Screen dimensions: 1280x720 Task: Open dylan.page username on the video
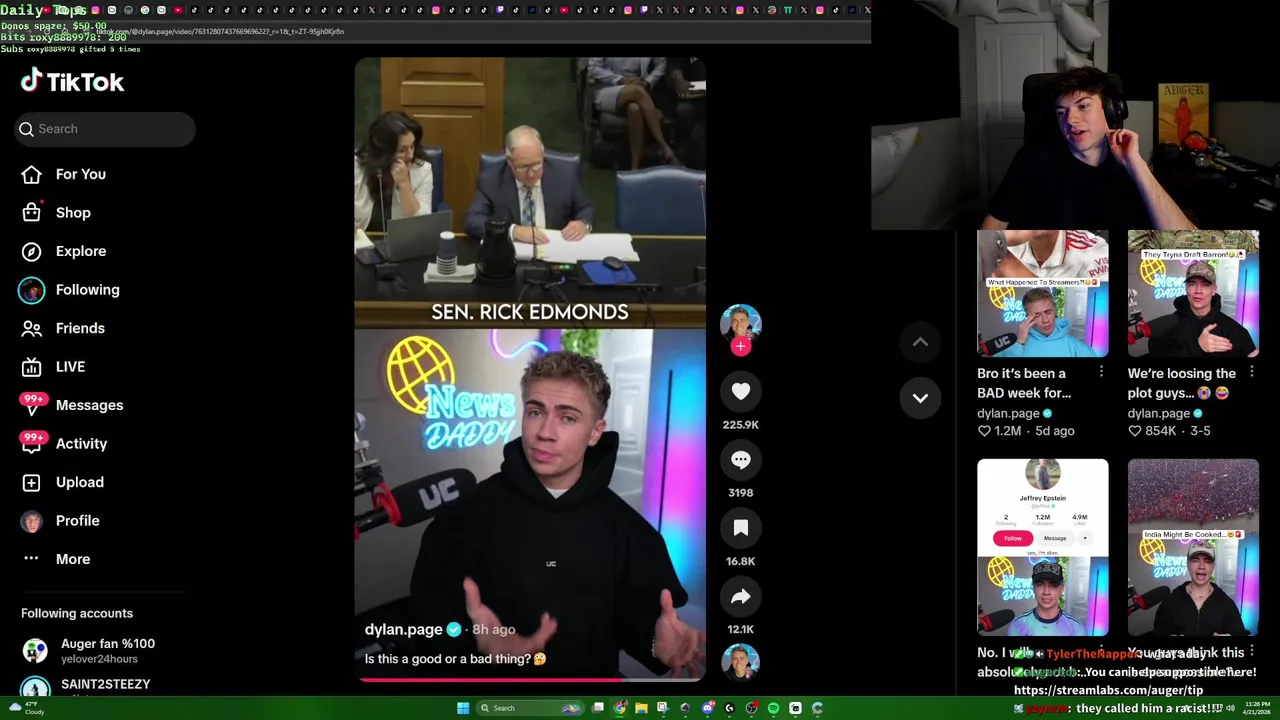click(x=403, y=629)
